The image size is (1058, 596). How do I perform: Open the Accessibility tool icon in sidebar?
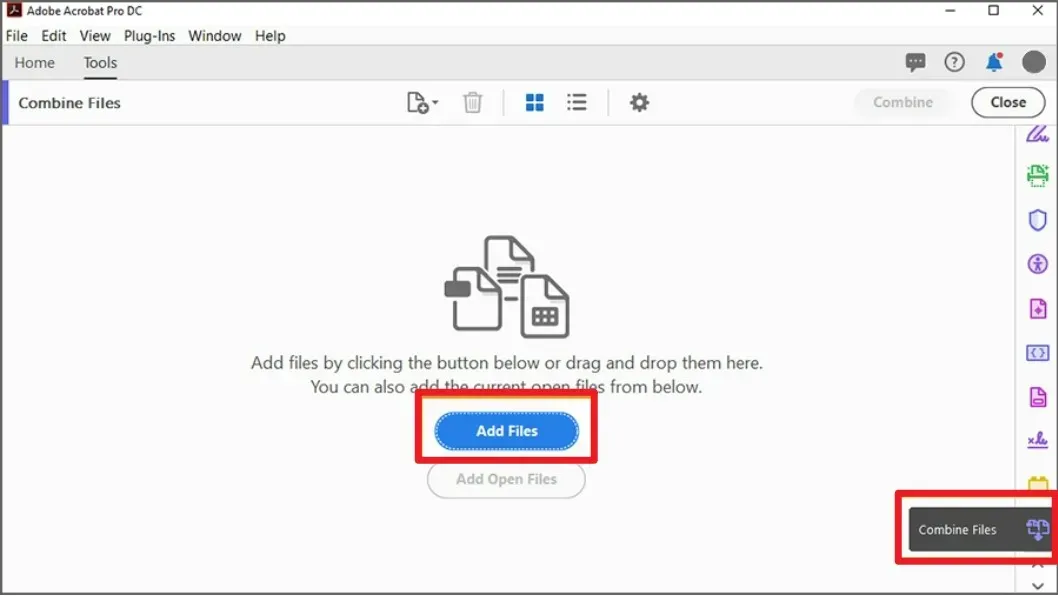pos(1036,264)
